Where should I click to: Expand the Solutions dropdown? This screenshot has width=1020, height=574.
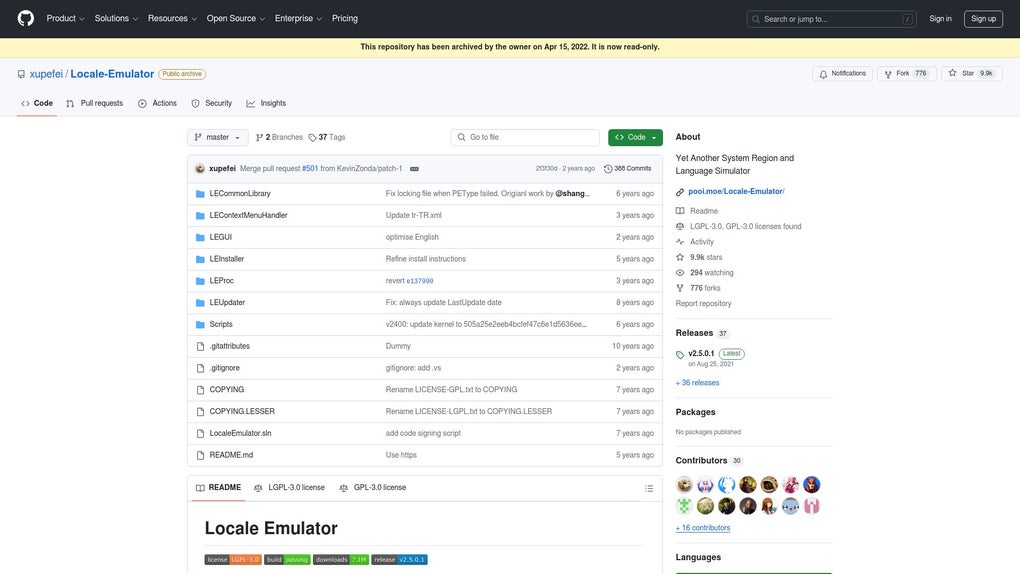116,18
